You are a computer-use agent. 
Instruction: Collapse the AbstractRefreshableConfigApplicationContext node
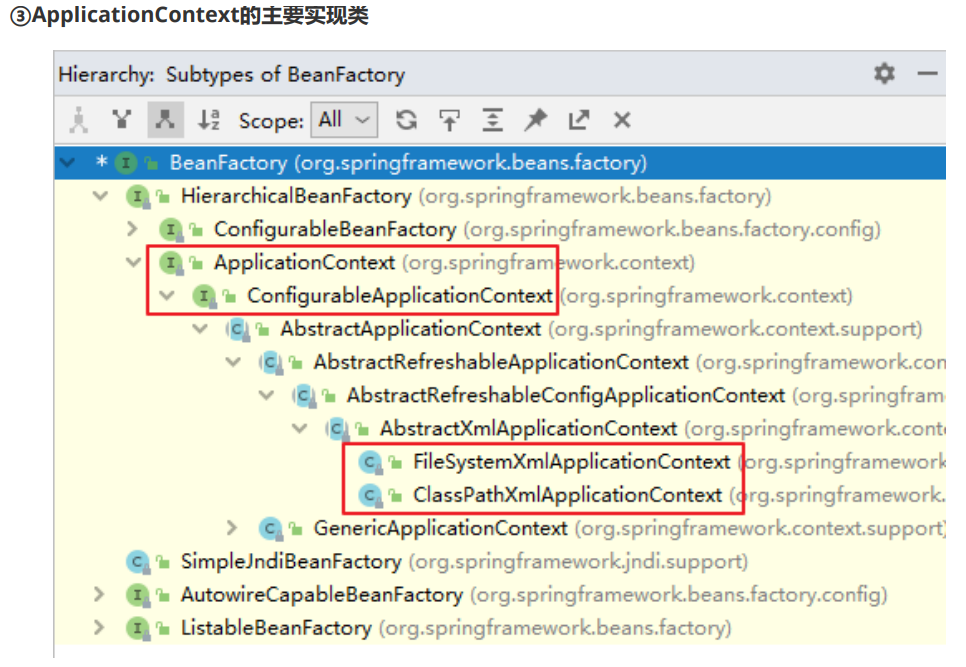click(267, 395)
